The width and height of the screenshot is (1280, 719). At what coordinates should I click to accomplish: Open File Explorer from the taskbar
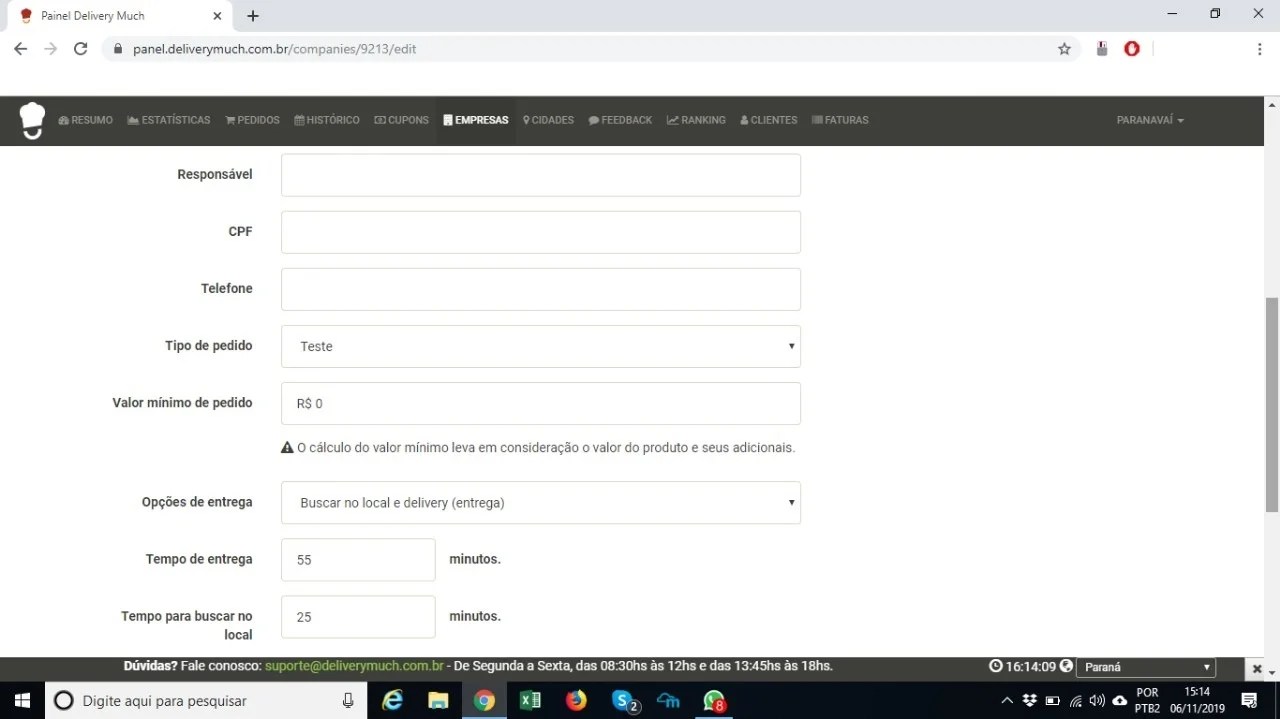pos(438,701)
